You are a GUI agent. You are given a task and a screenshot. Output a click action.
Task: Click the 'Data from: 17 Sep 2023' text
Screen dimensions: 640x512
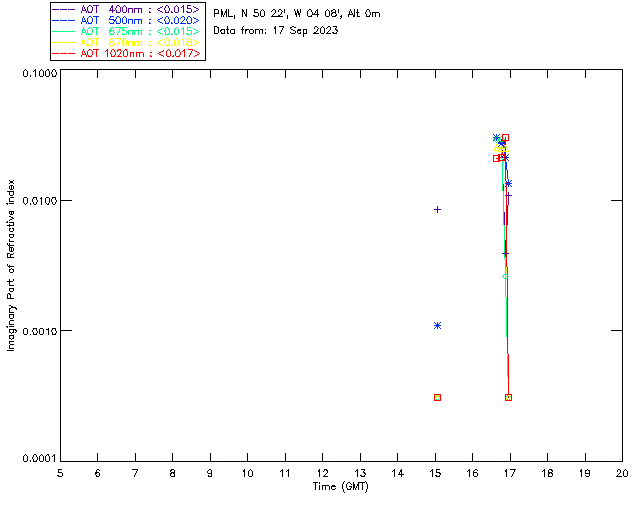click(x=276, y=31)
